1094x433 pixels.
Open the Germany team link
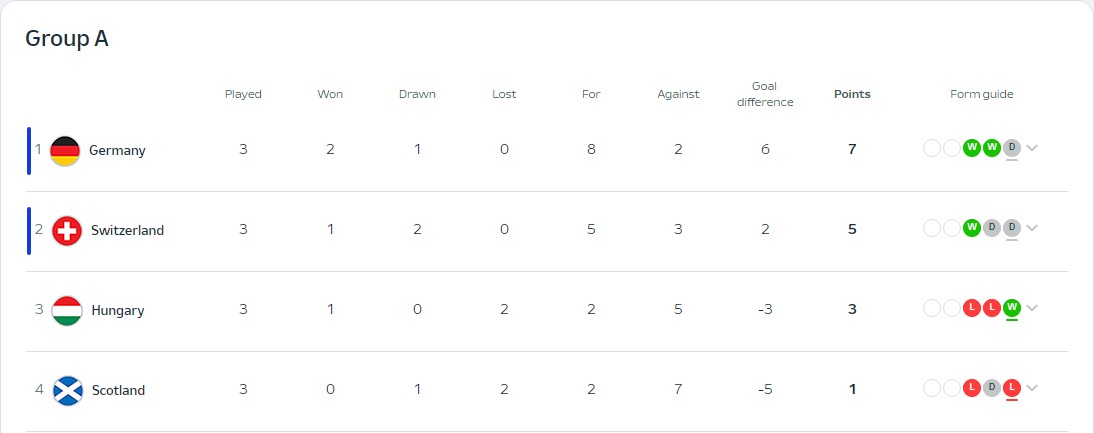(x=117, y=150)
